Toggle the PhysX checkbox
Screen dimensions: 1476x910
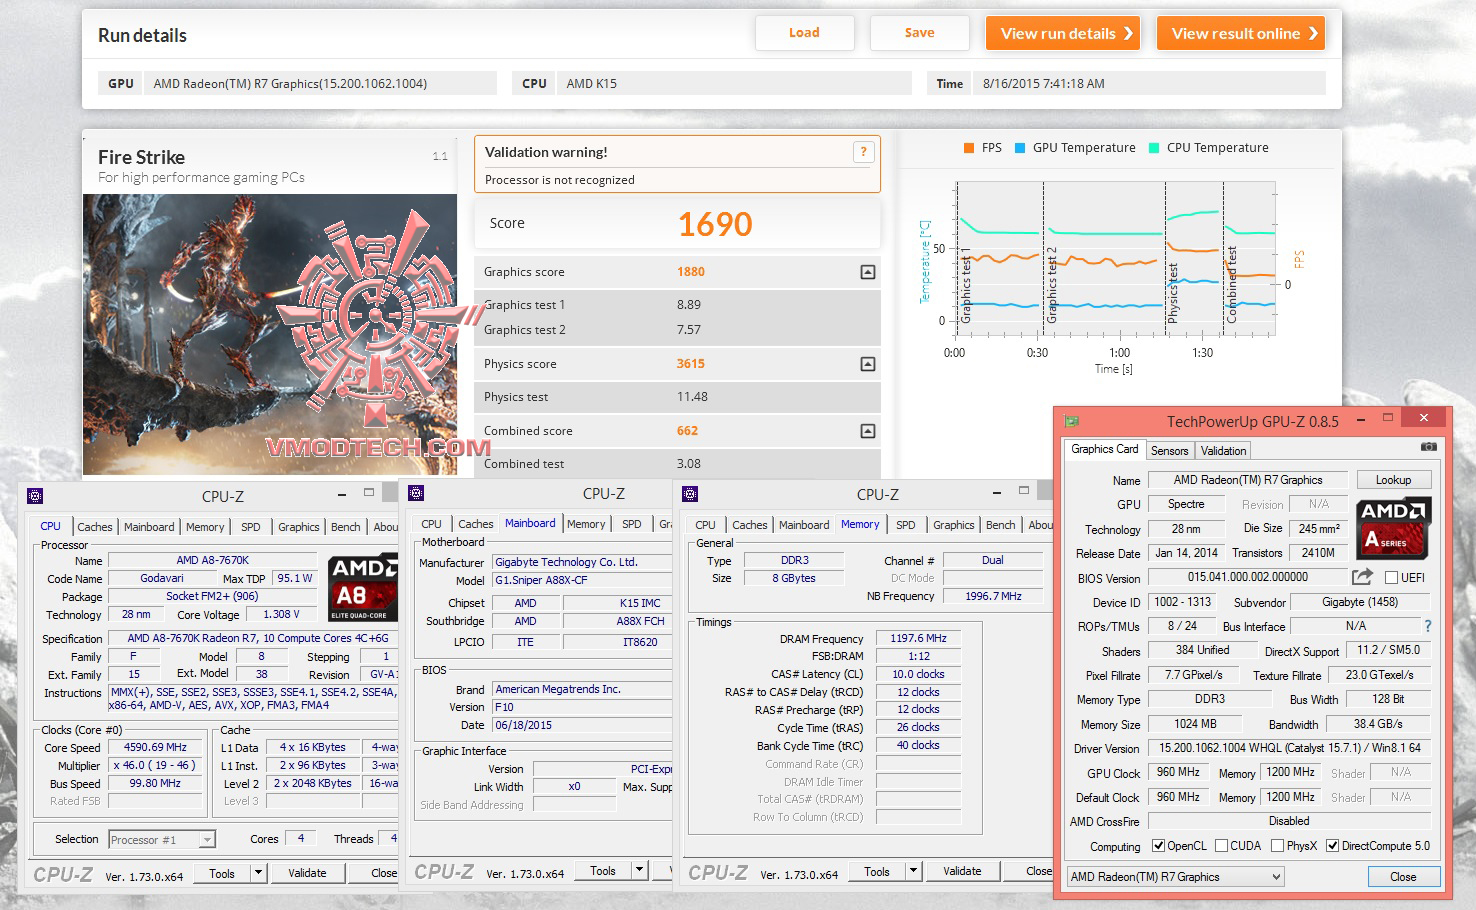[x=1277, y=846]
